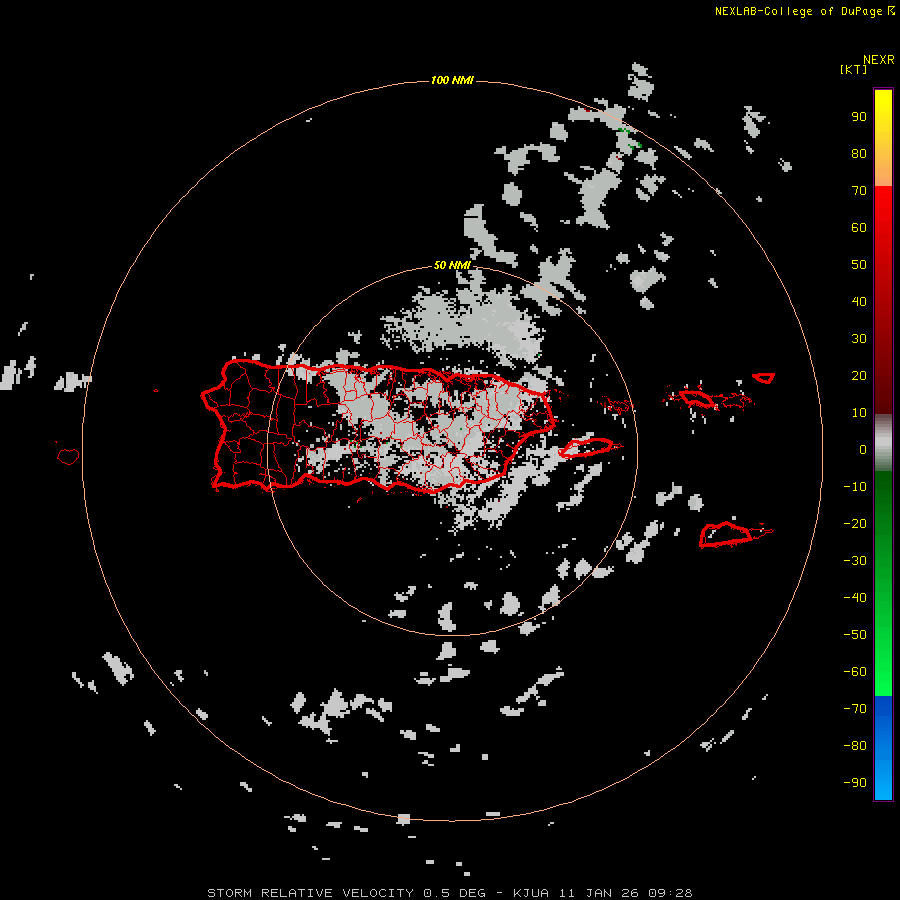Click the positive 10 knot scale value
The width and height of the screenshot is (900, 900).
pos(859,413)
